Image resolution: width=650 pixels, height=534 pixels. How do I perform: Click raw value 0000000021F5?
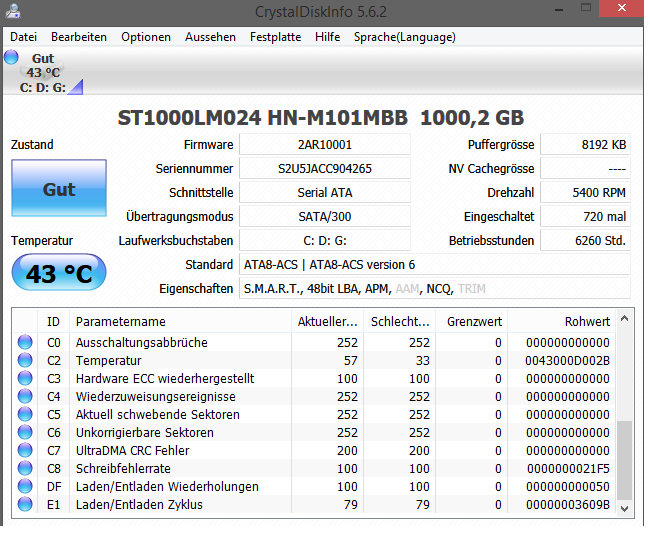click(x=568, y=468)
